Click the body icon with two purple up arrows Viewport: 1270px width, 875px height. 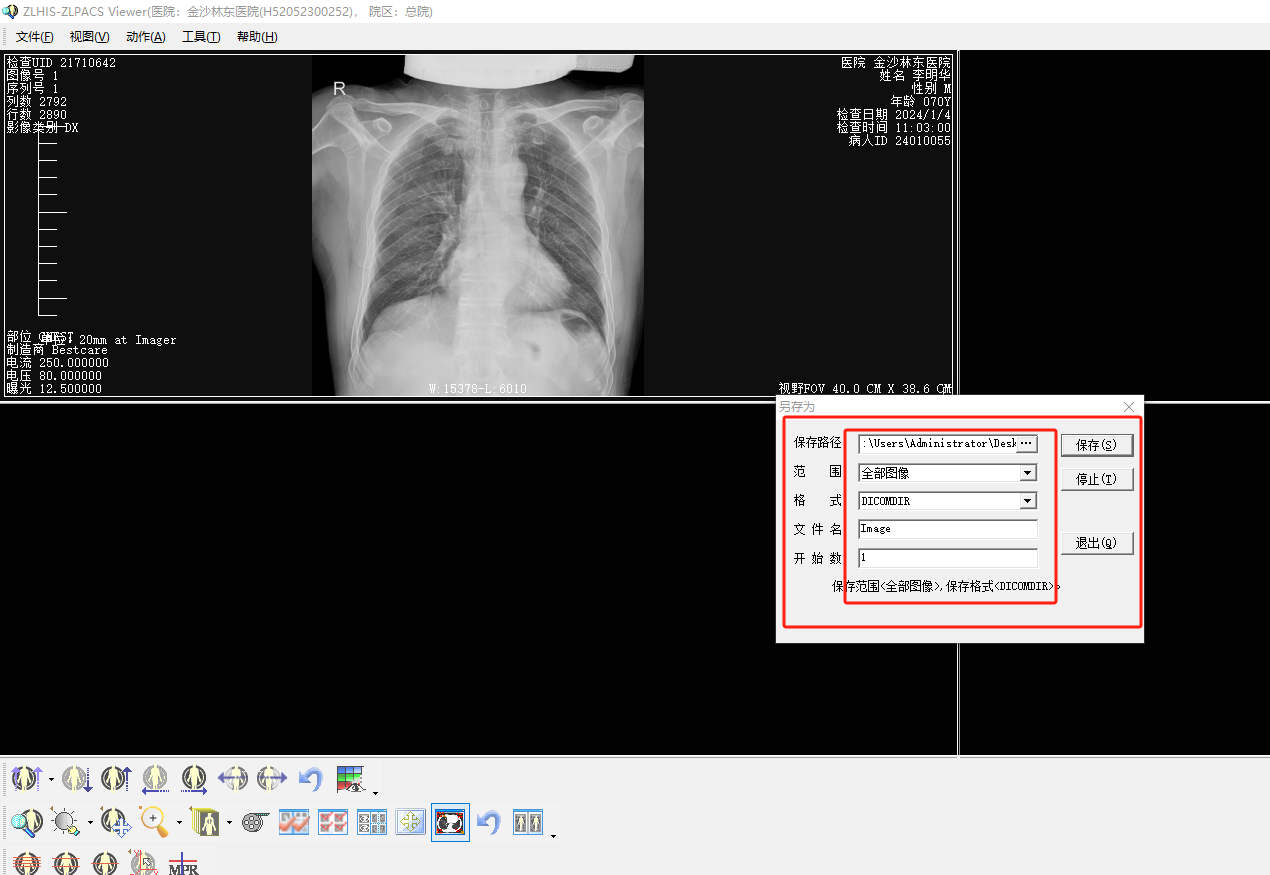[x=26, y=778]
